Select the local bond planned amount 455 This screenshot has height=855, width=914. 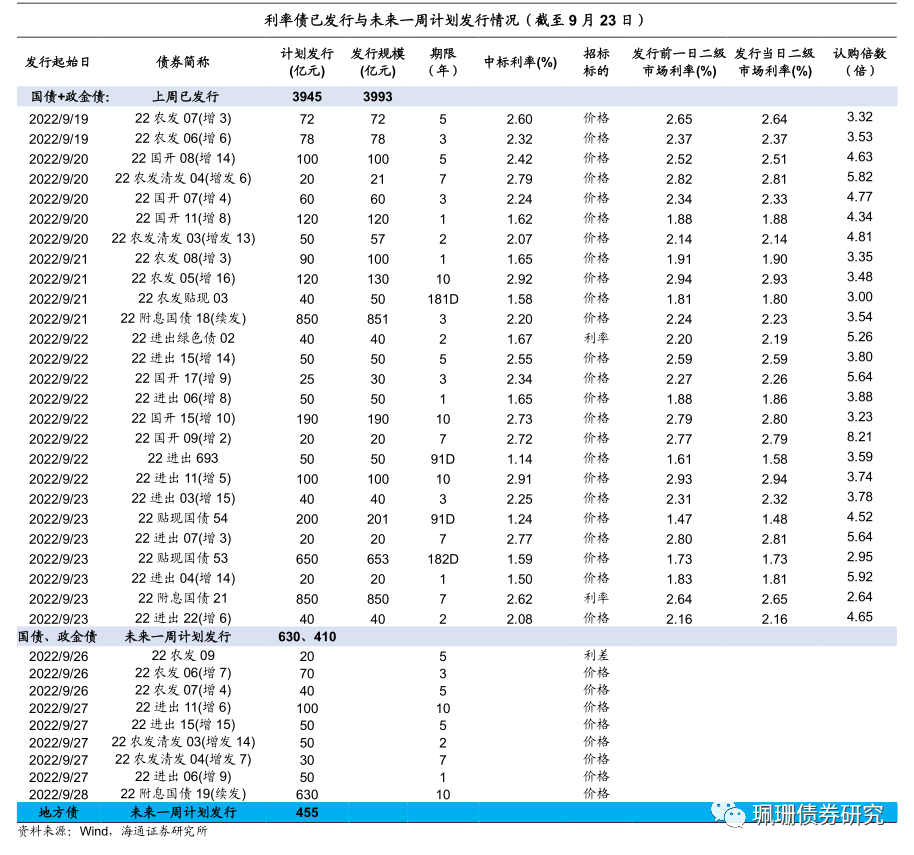click(307, 812)
